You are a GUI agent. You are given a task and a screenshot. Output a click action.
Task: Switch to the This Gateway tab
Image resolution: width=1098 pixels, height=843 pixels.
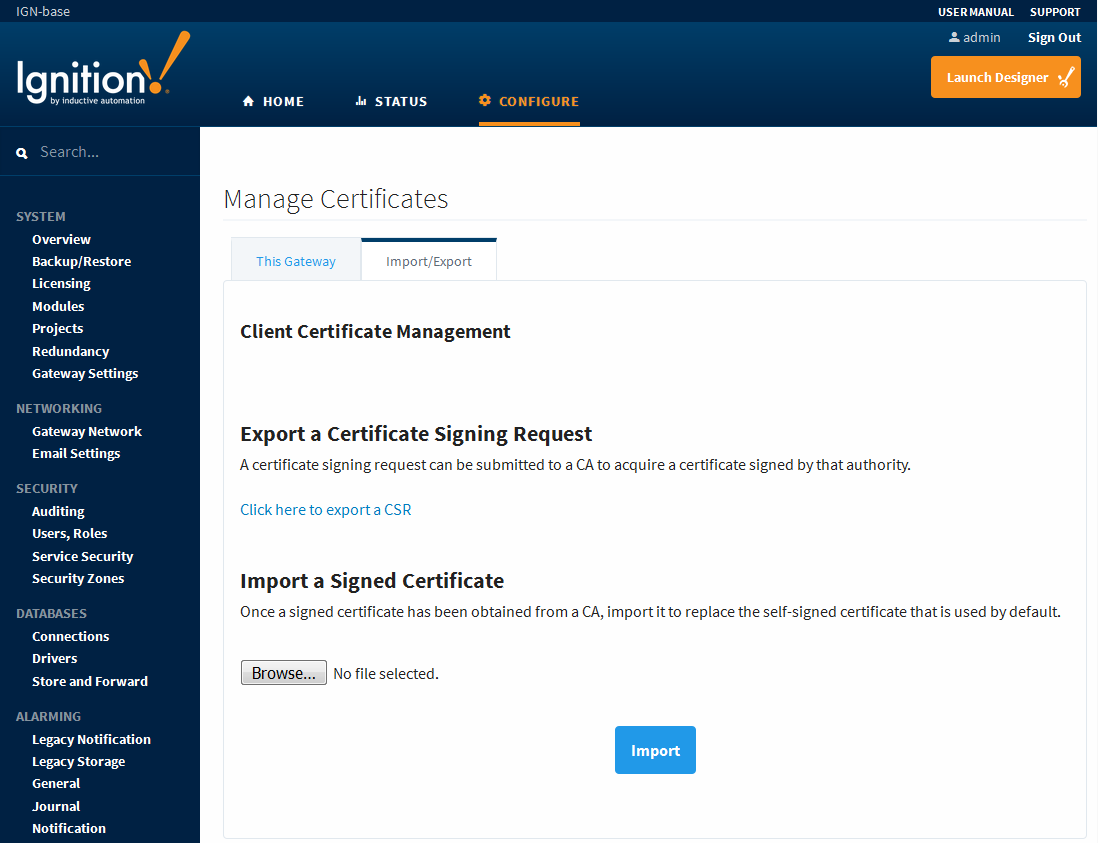295,260
